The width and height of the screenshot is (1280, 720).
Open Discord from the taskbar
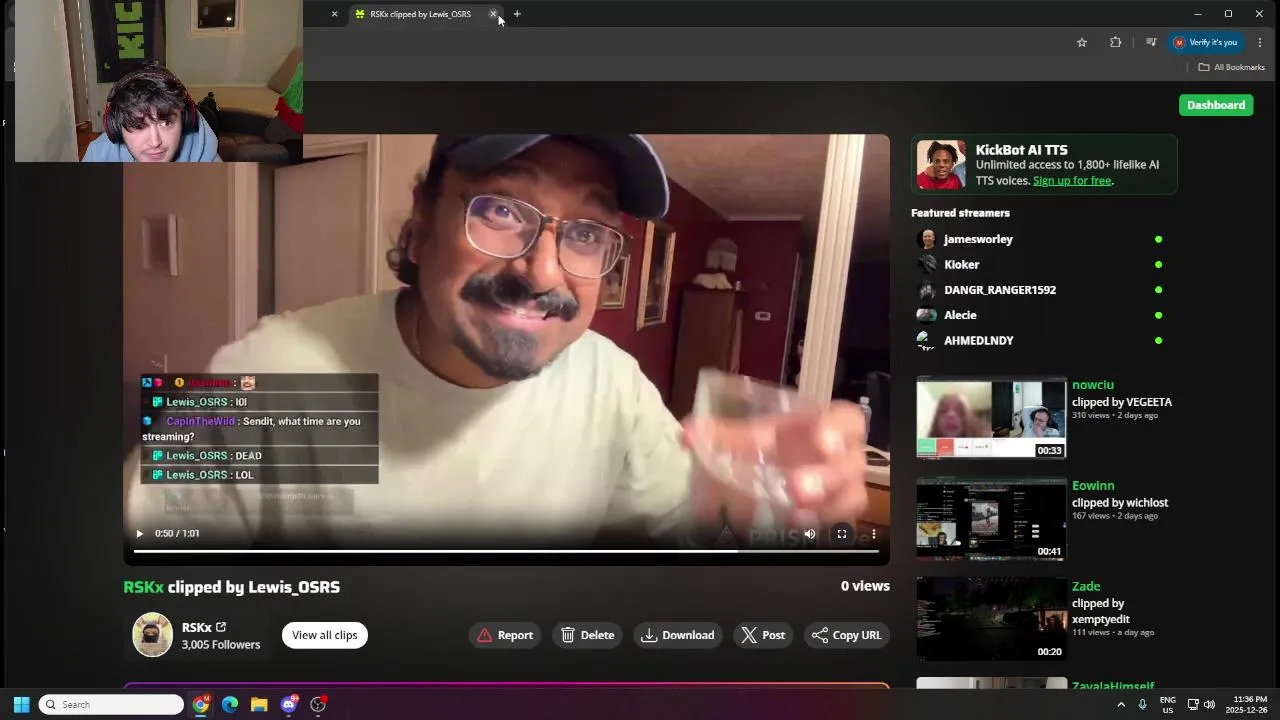click(289, 705)
